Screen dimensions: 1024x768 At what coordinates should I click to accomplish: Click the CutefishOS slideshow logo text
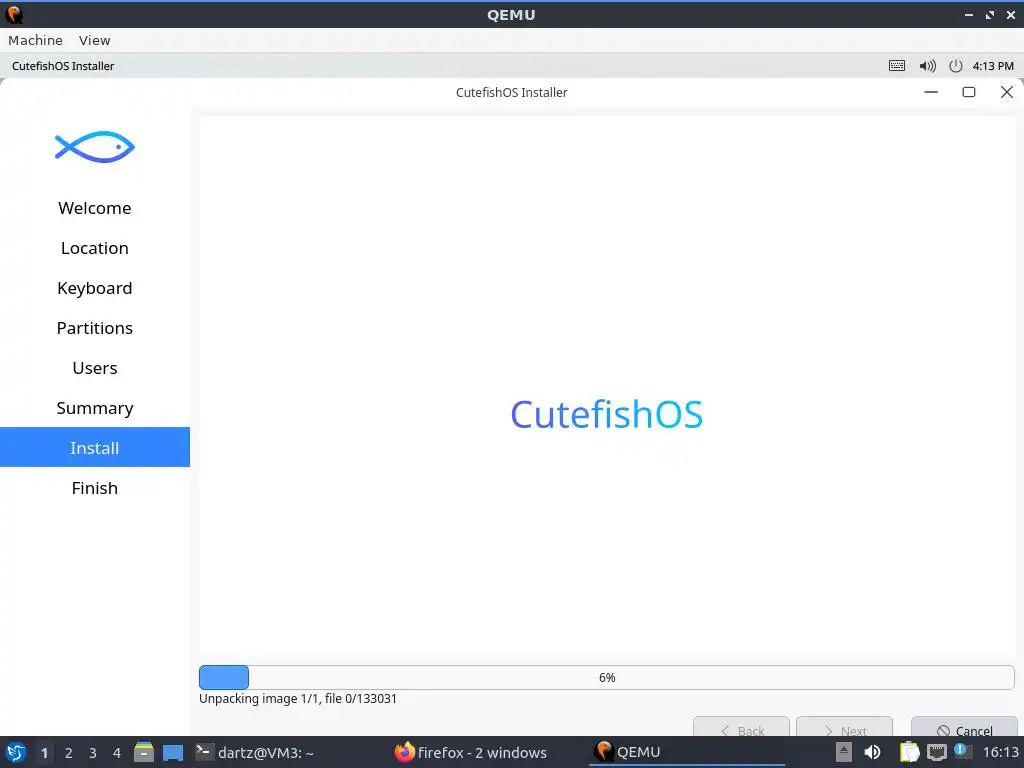coord(607,414)
